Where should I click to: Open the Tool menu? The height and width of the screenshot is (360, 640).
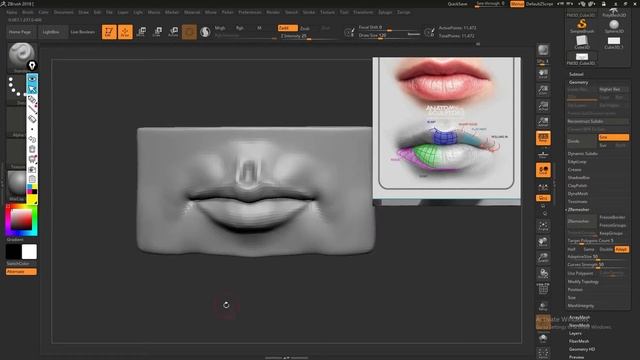click(344, 12)
